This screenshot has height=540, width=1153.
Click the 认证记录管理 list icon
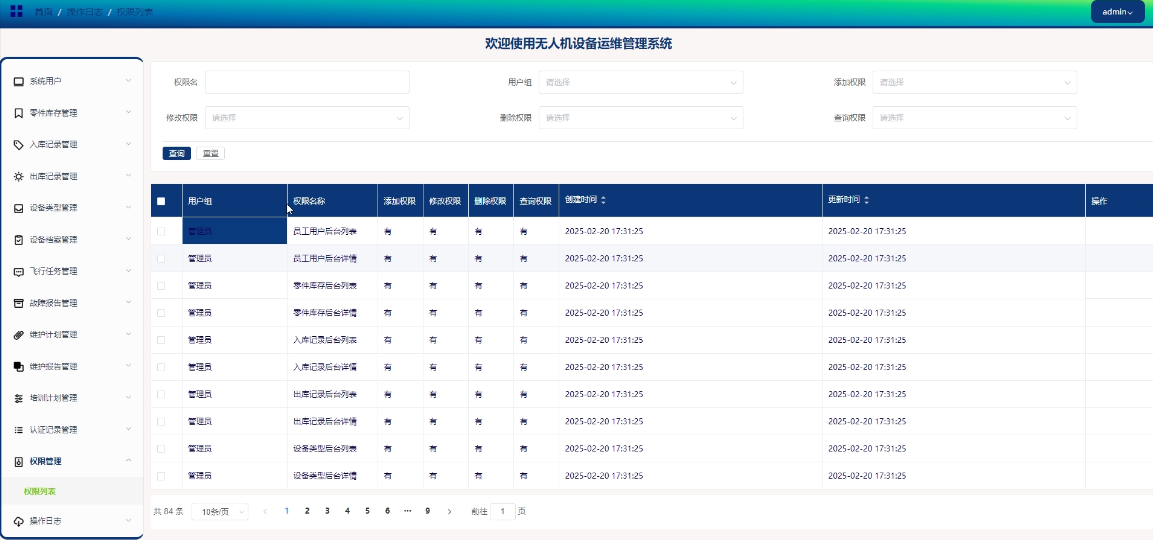19,430
